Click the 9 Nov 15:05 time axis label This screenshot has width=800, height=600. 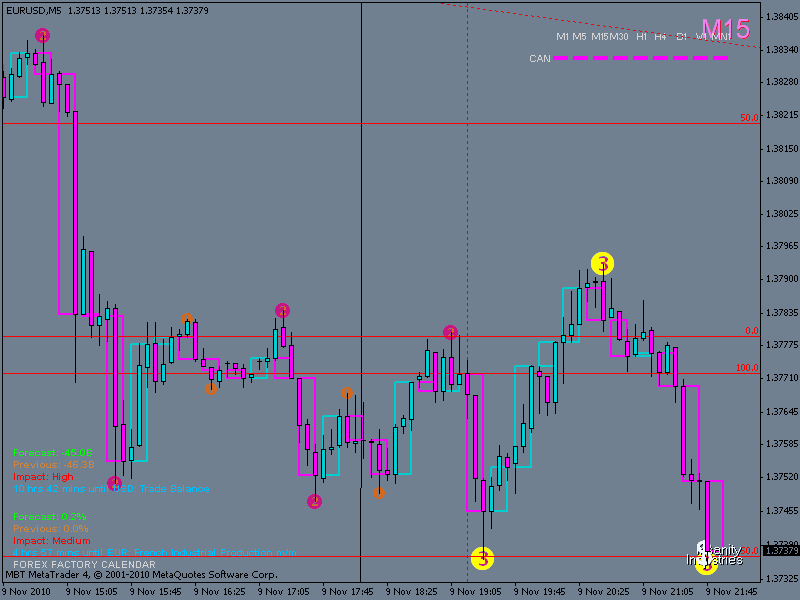pyautogui.click(x=91, y=592)
